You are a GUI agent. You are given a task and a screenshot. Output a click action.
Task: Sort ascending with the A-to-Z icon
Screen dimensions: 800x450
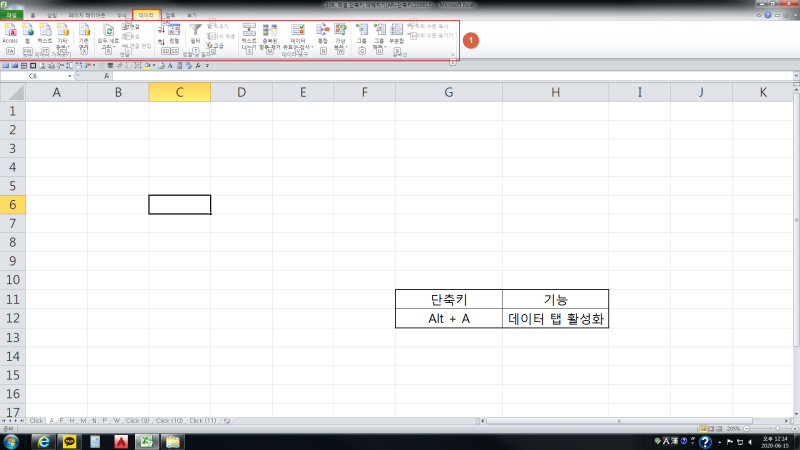pyautogui.click(x=161, y=30)
